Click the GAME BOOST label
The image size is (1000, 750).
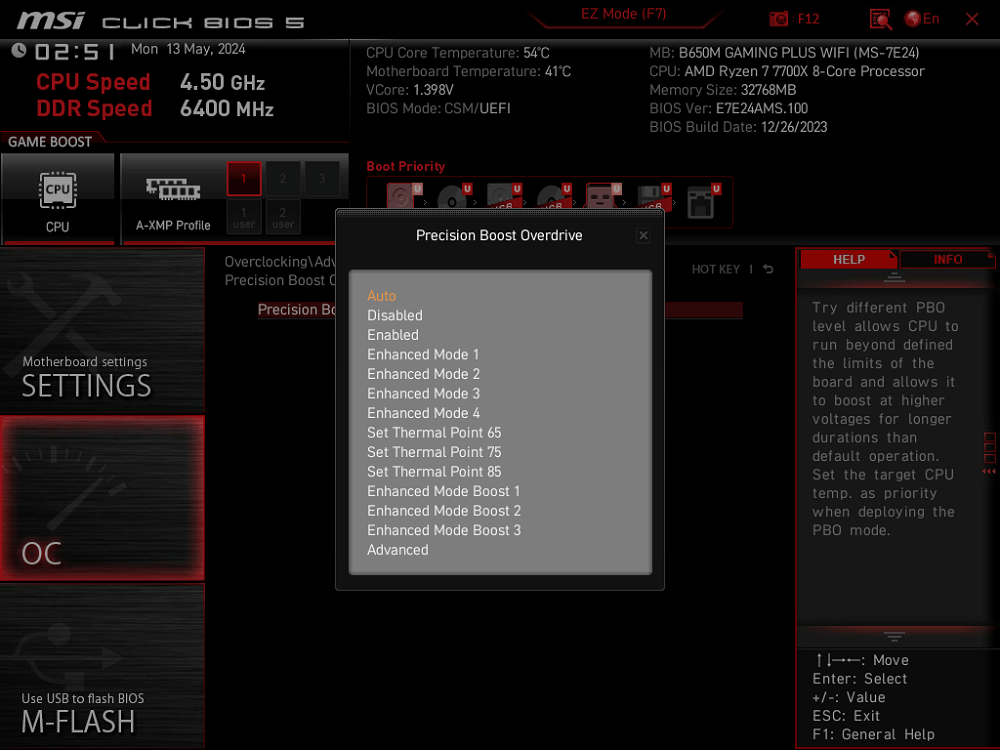(x=50, y=142)
